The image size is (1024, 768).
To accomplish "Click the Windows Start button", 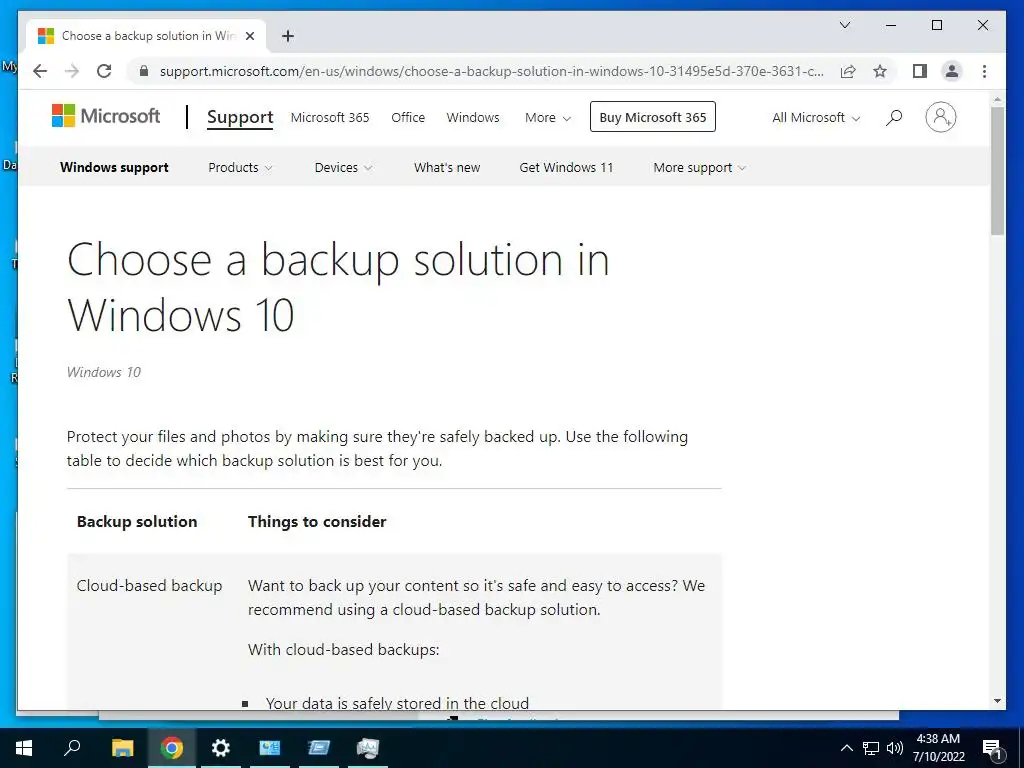I will coord(24,748).
